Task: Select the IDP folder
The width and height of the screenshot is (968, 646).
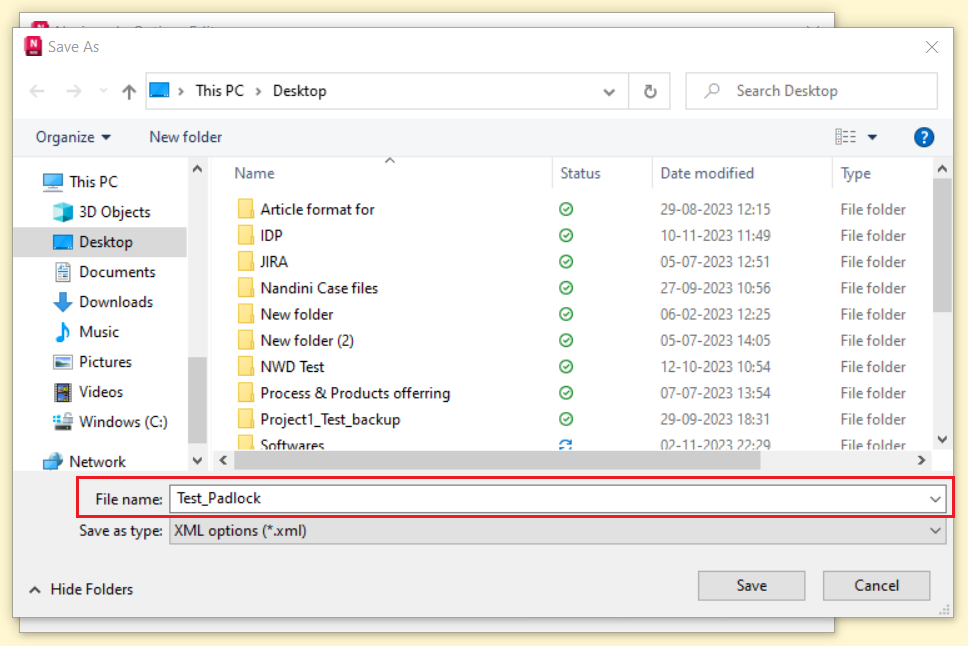Action: [x=271, y=236]
